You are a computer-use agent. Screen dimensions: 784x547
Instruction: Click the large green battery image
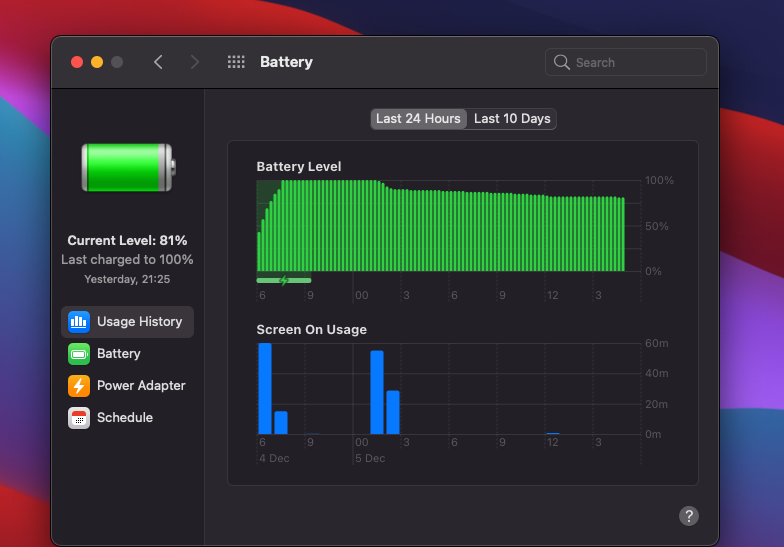click(128, 168)
